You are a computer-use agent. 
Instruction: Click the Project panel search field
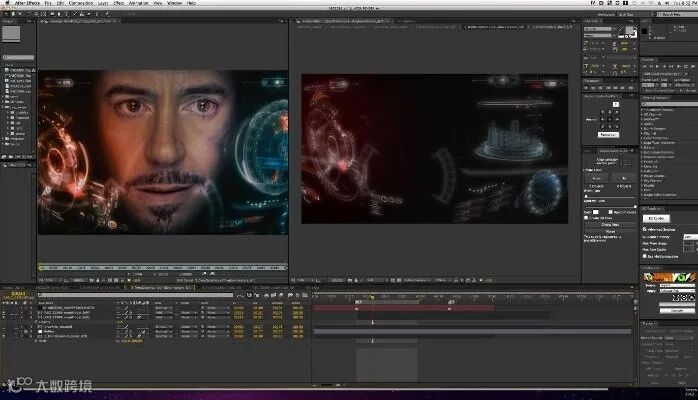click(19, 57)
